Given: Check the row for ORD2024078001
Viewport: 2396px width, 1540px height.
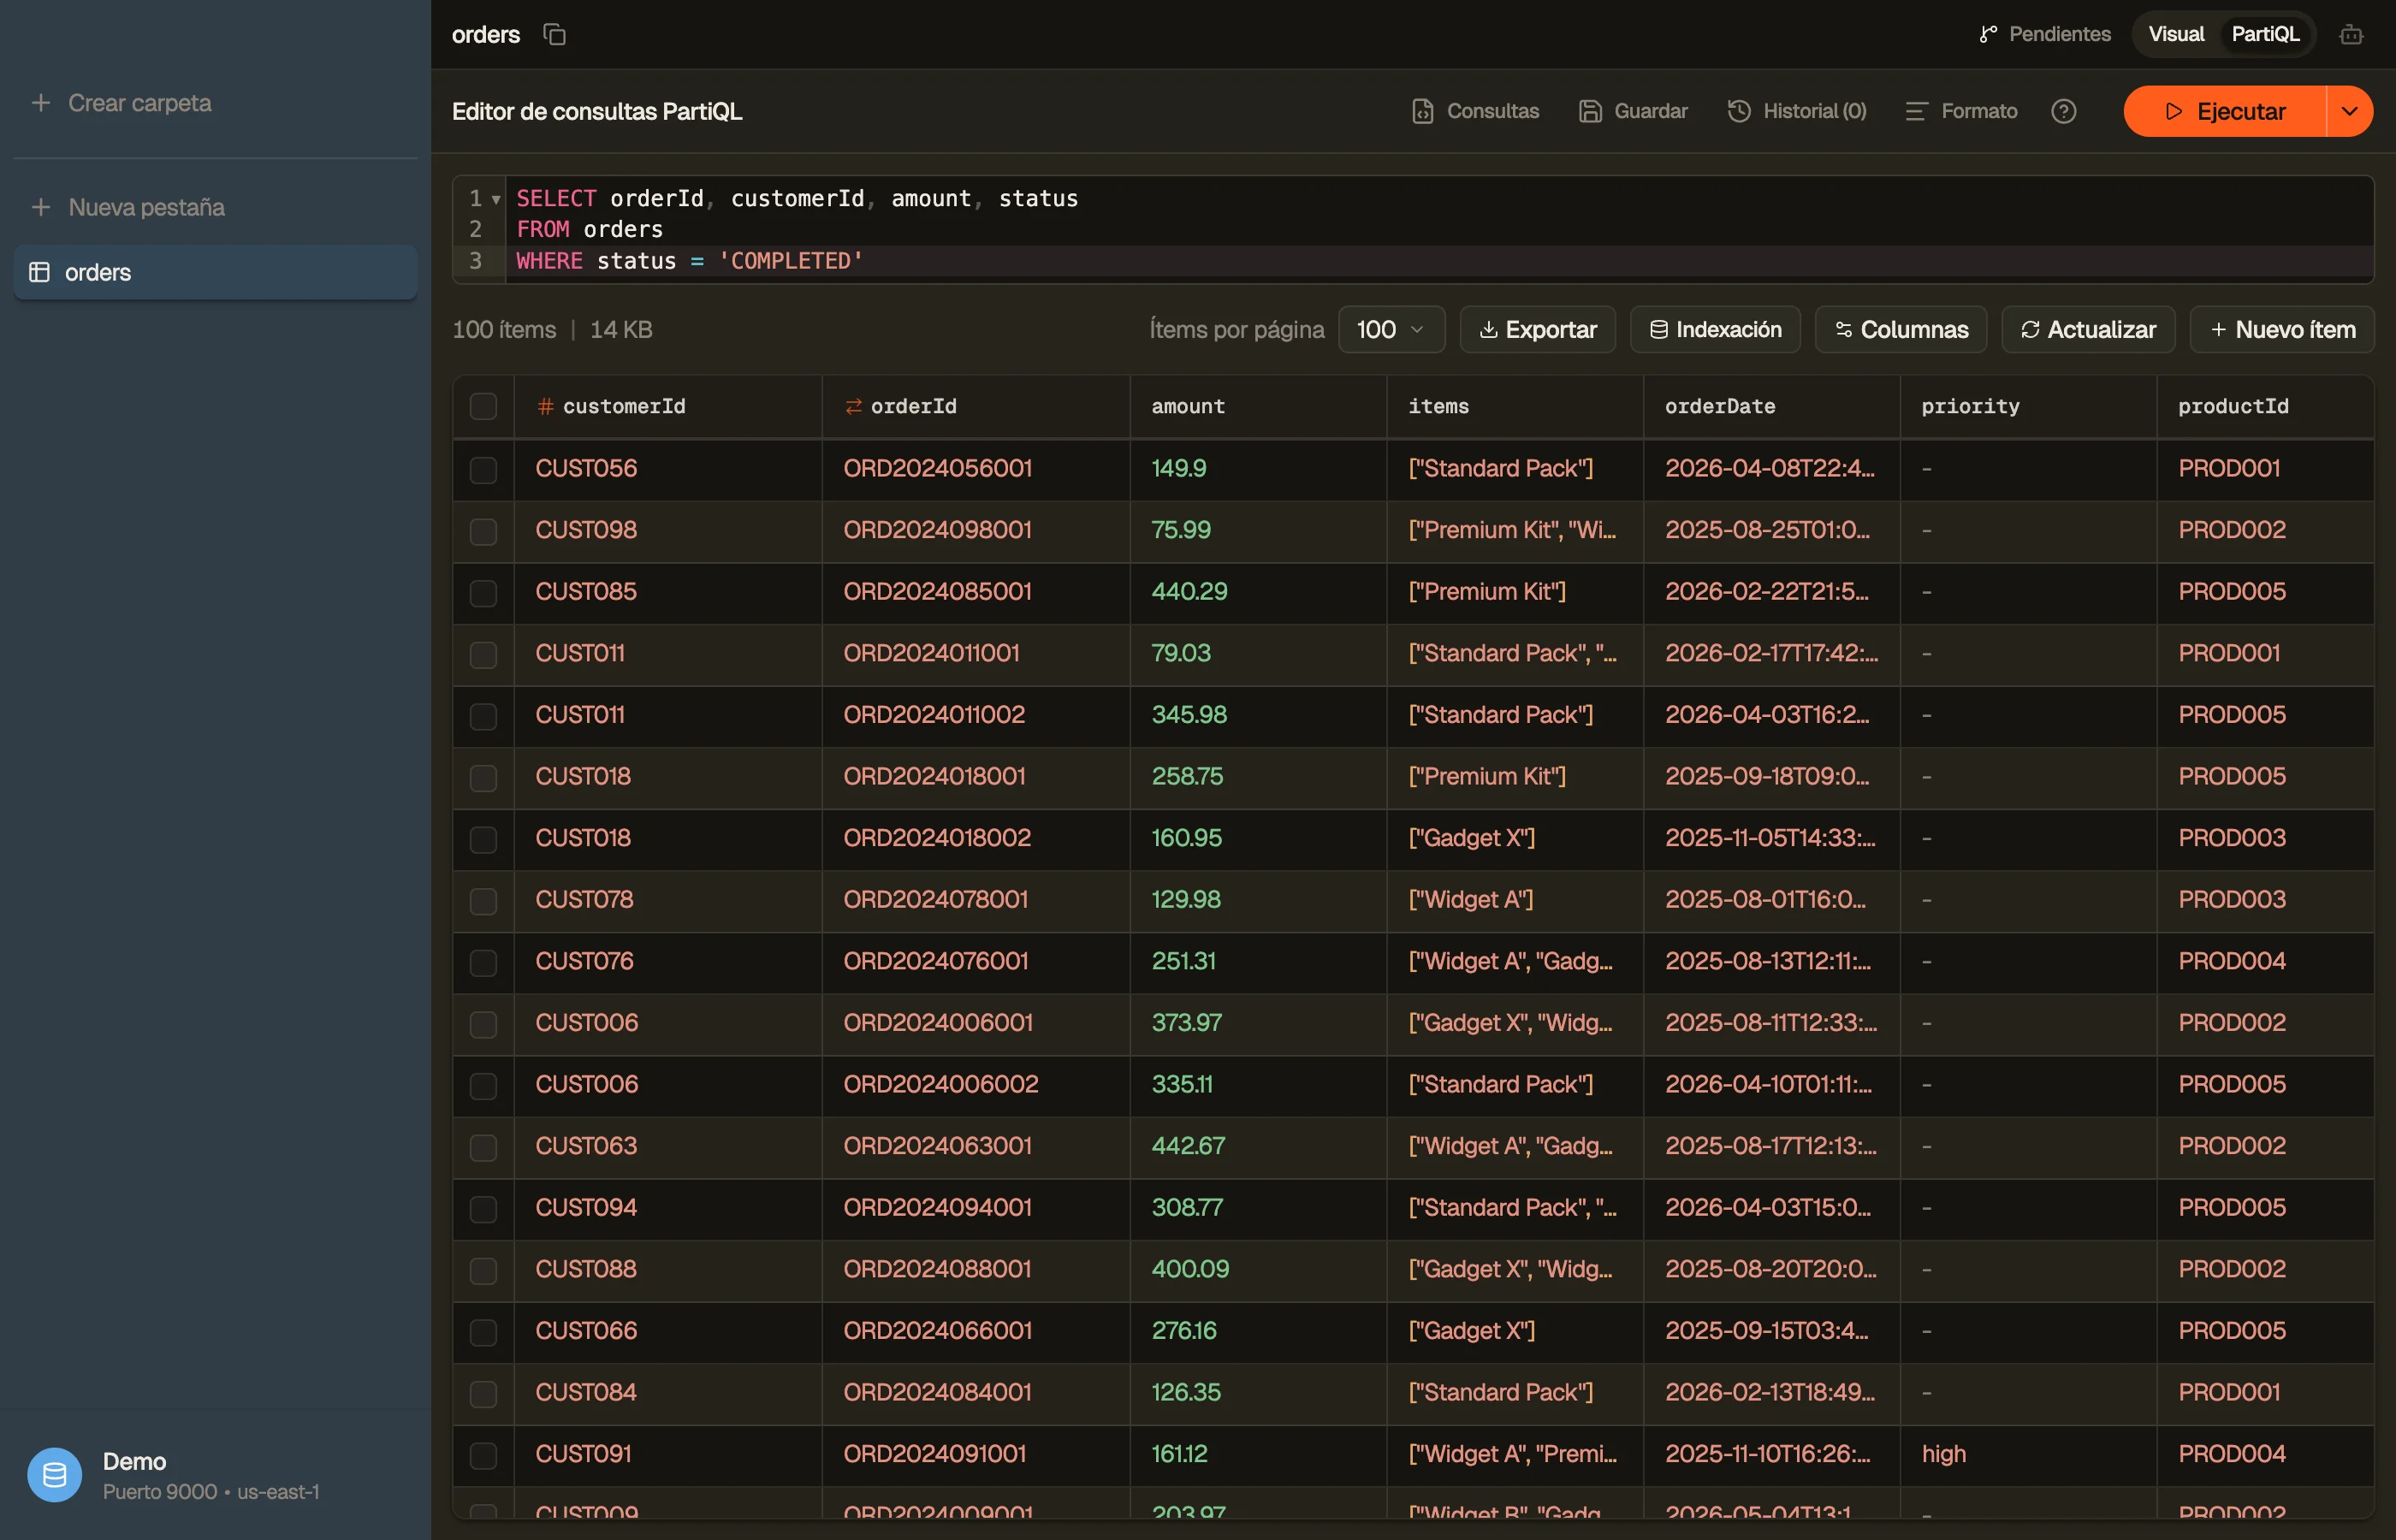Looking at the screenshot, I should click(483, 900).
